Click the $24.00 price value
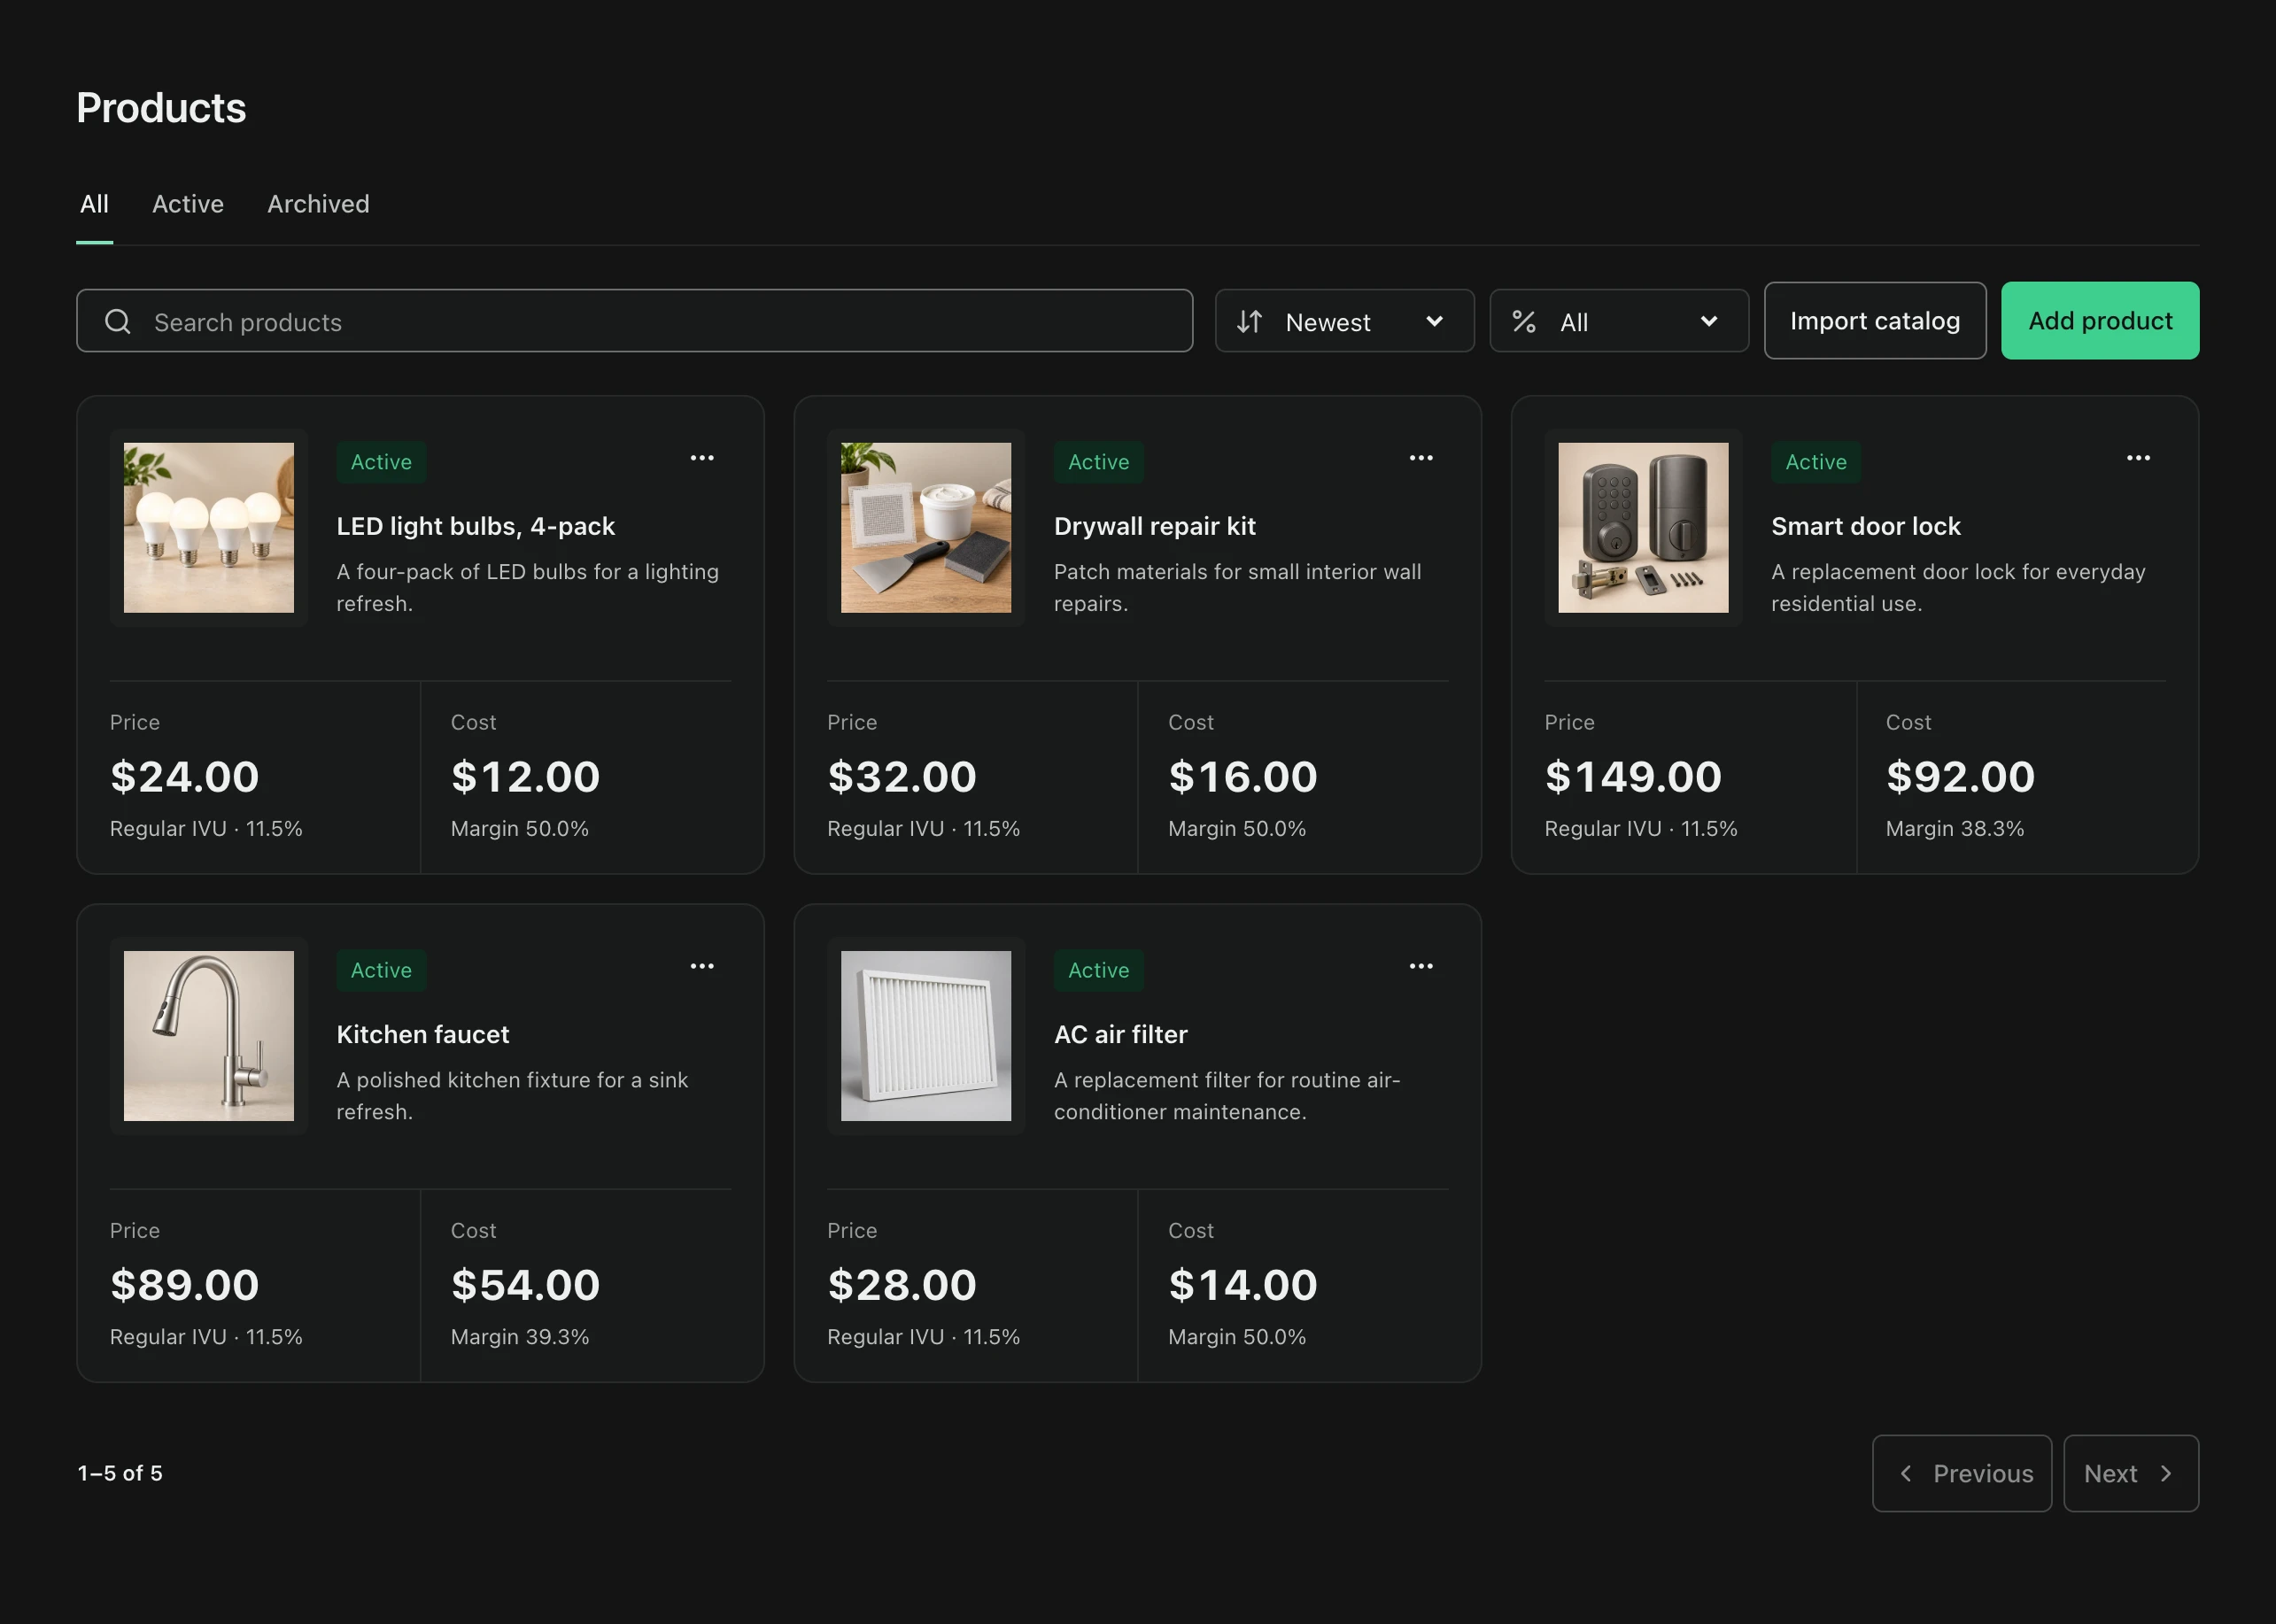The height and width of the screenshot is (1624, 2276). coord(185,777)
